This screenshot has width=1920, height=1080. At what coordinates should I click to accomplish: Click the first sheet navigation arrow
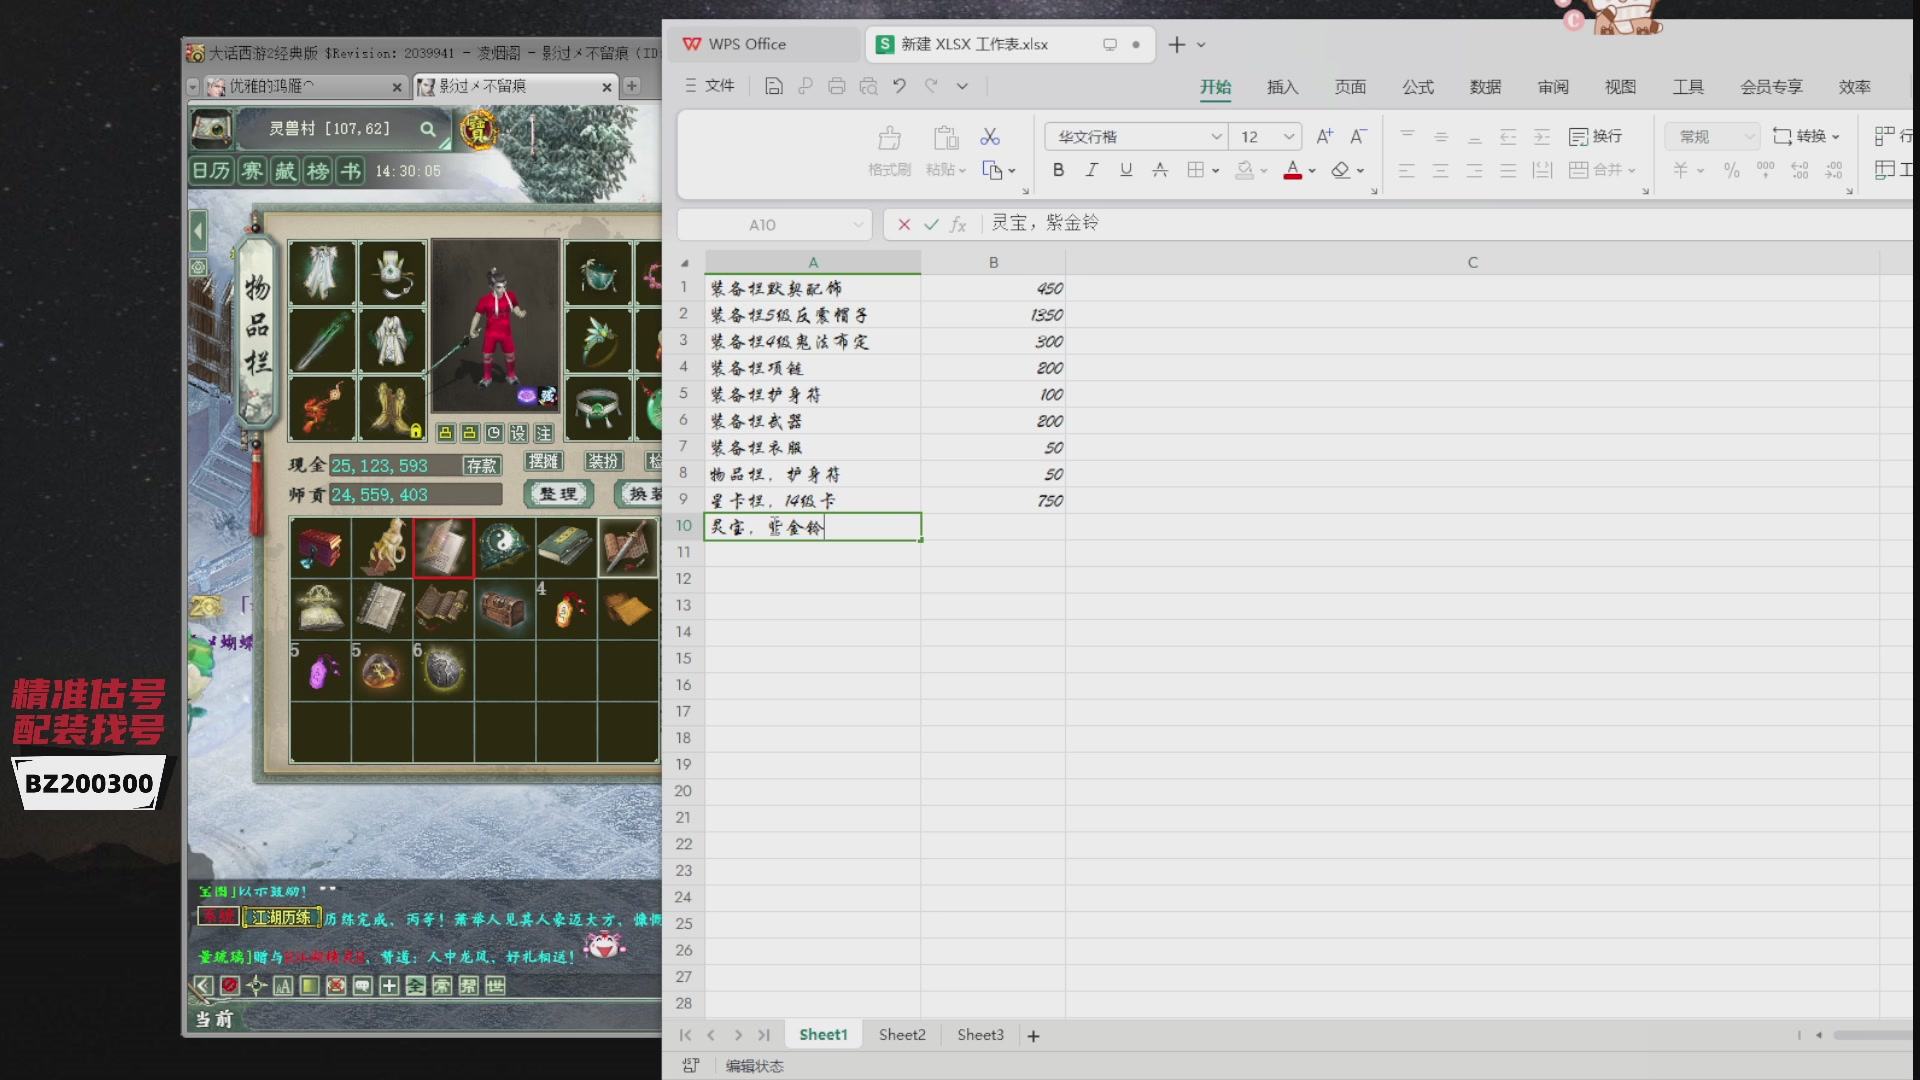[x=685, y=1036]
